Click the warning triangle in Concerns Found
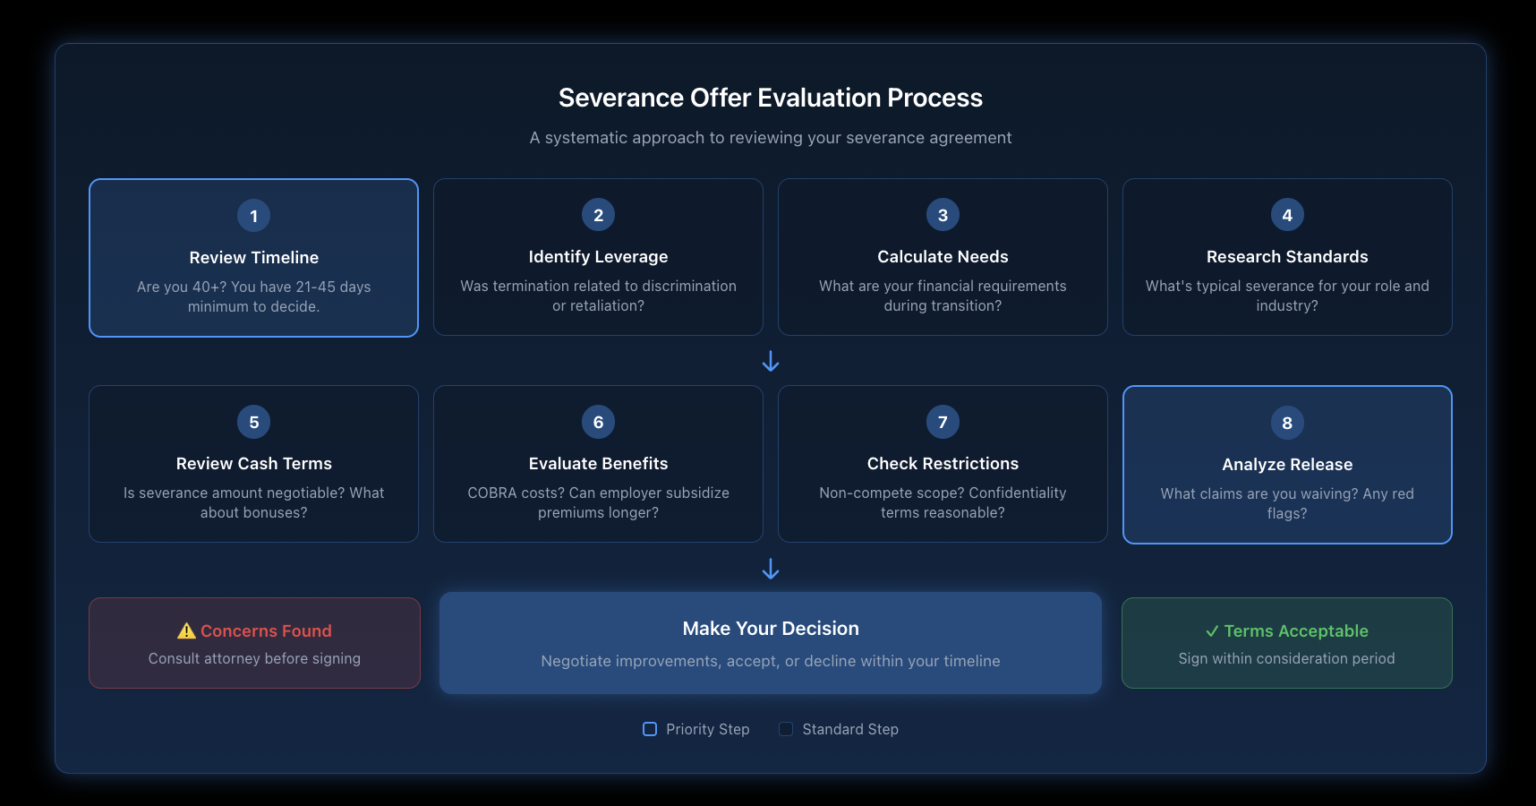Screen dimensions: 1536x806 click(186, 631)
